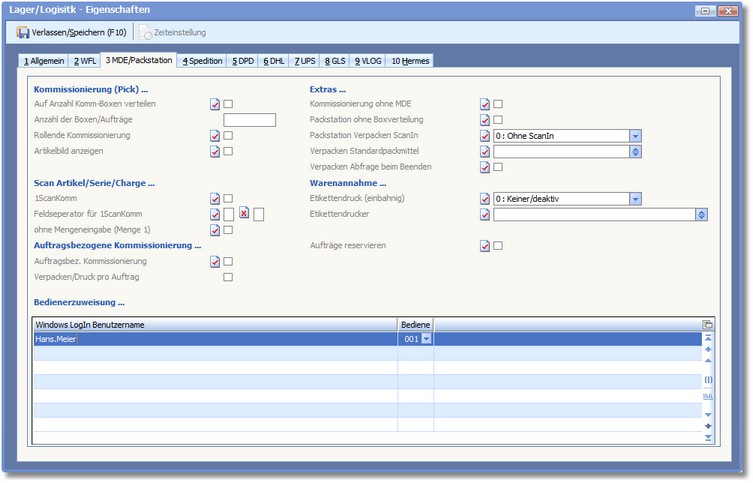Expand the Etikettendruck (einbahnig) dropdown
753x483 pixels.
(x=635, y=199)
